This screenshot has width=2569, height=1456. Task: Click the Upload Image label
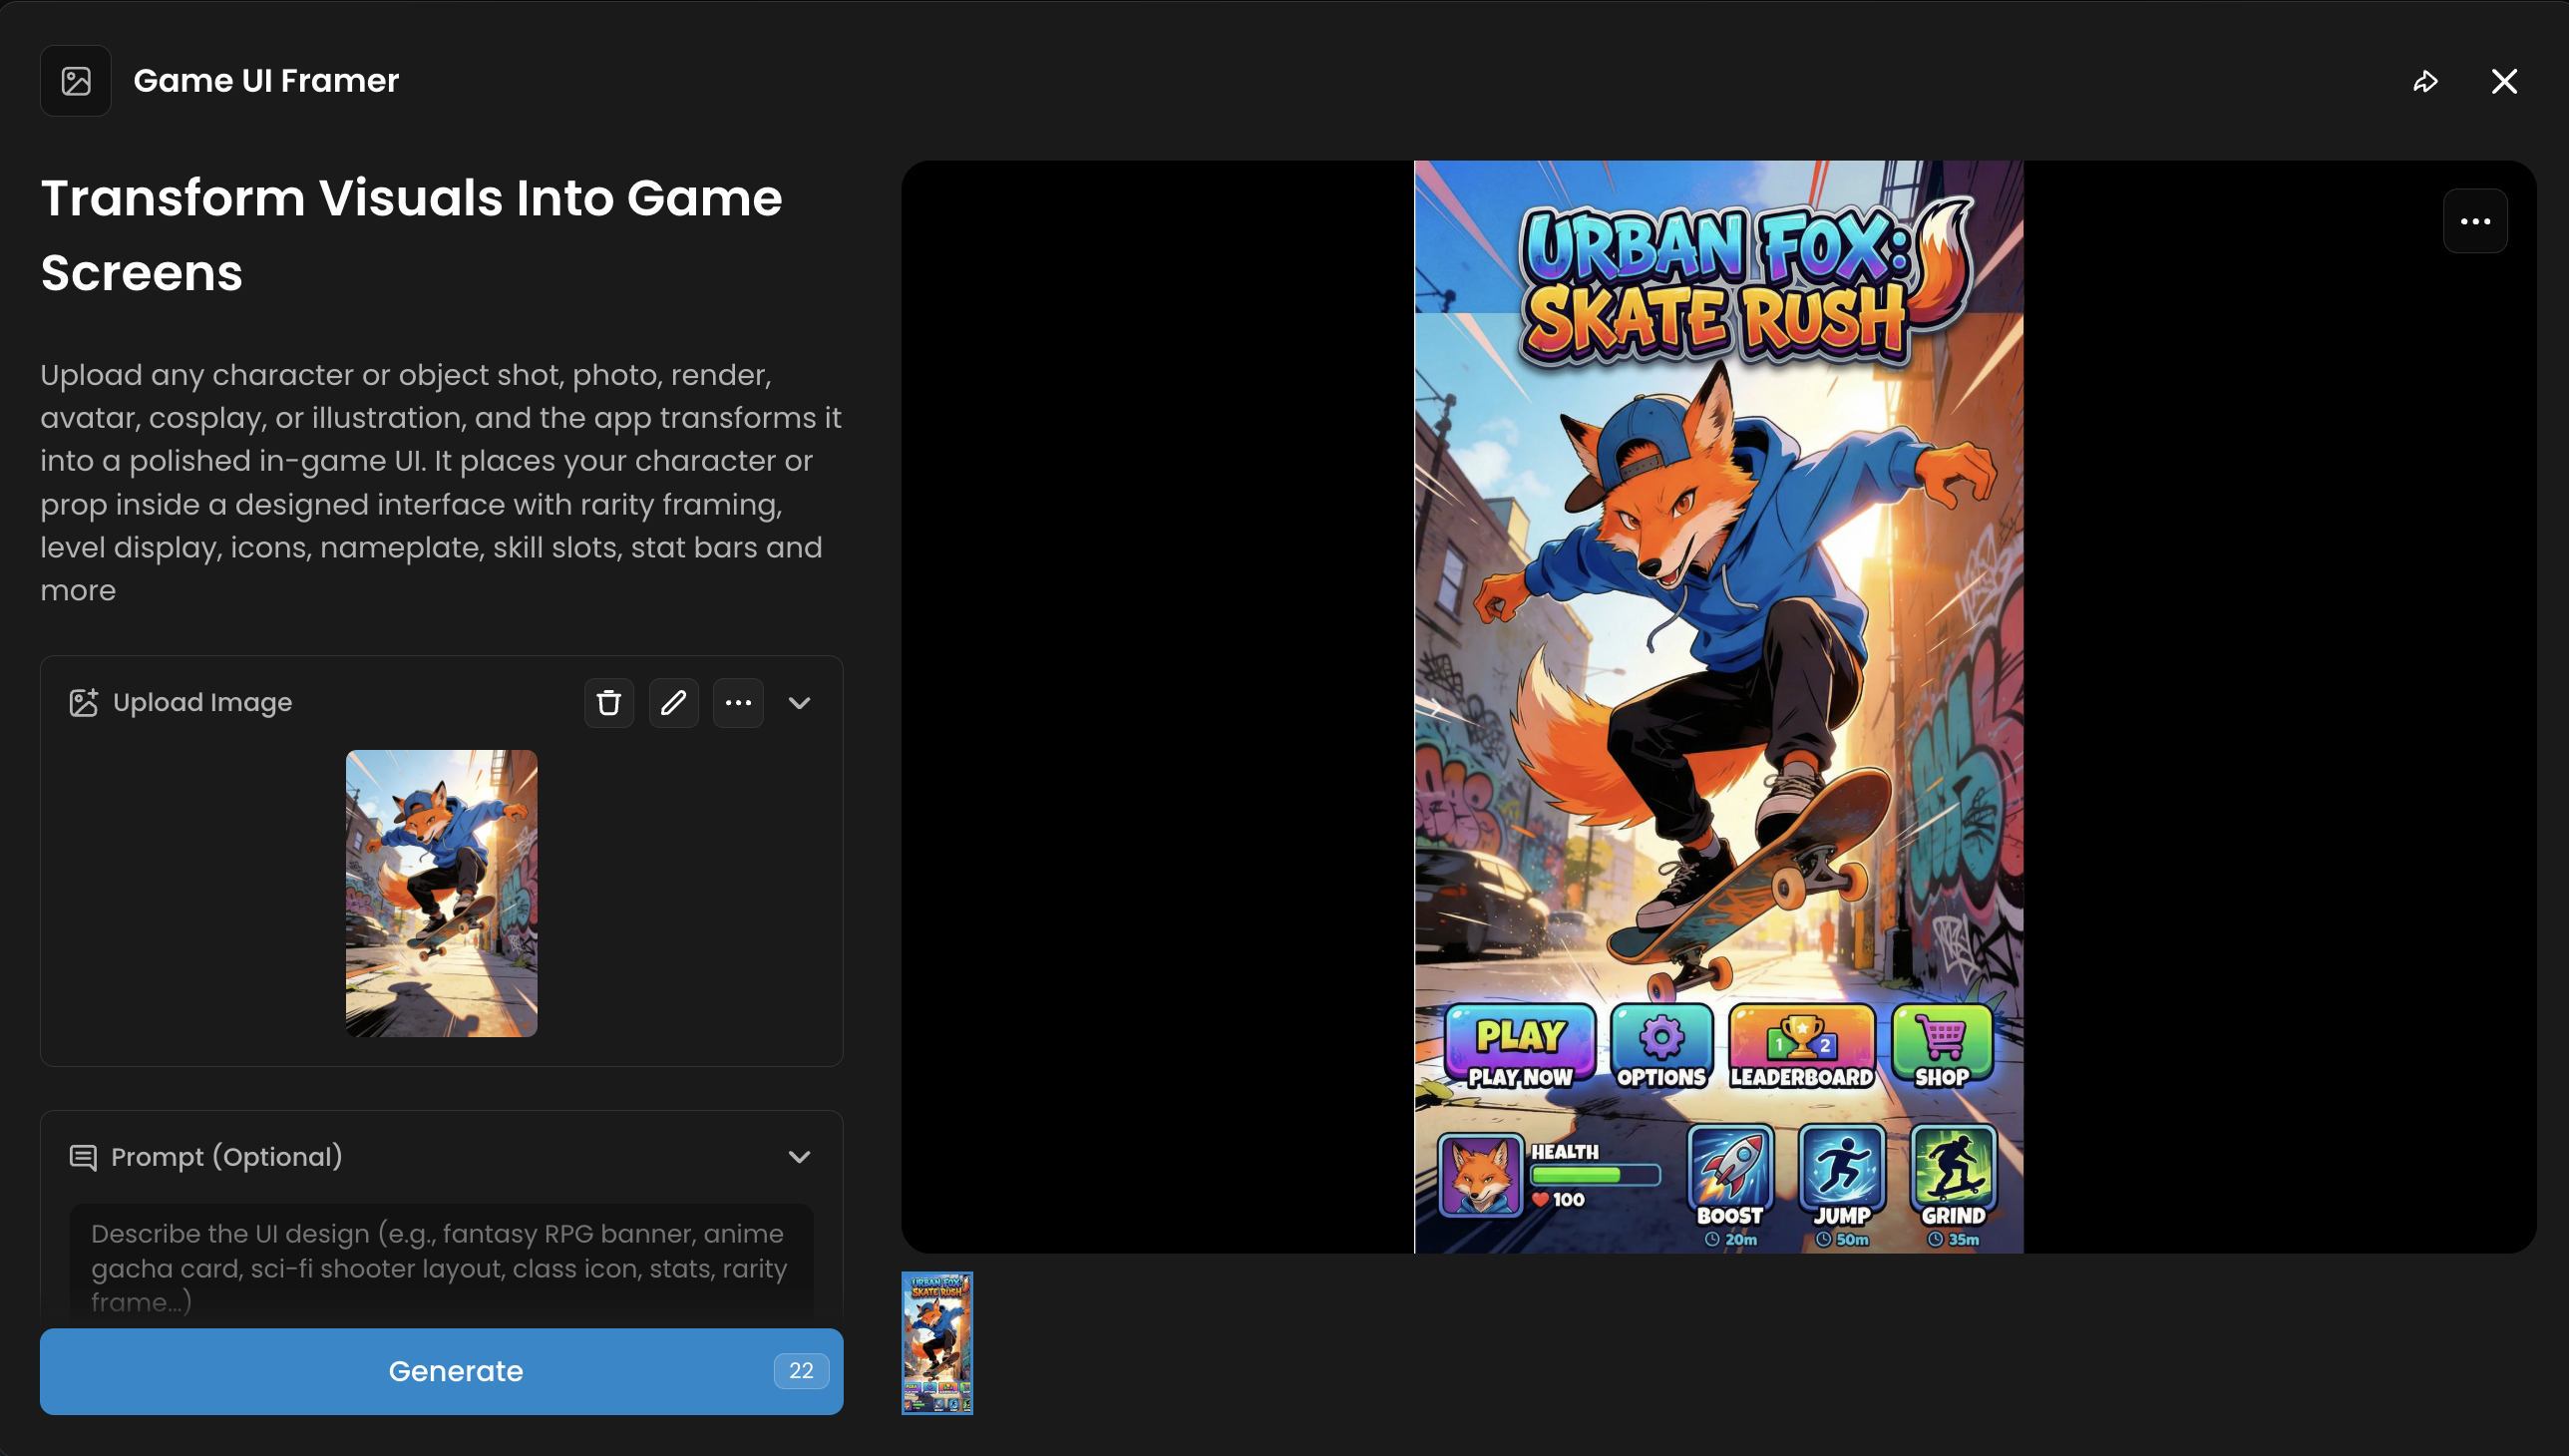coord(202,703)
